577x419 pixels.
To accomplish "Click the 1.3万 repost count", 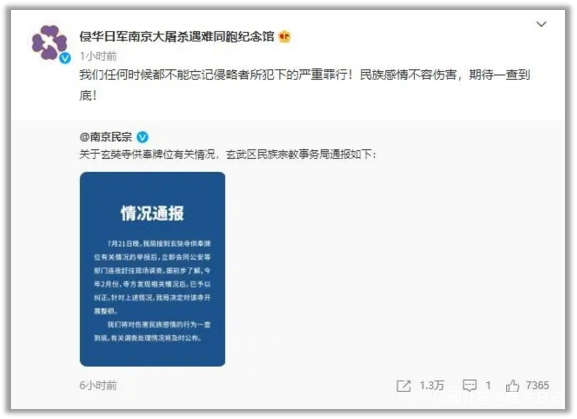I will [432, 385].
